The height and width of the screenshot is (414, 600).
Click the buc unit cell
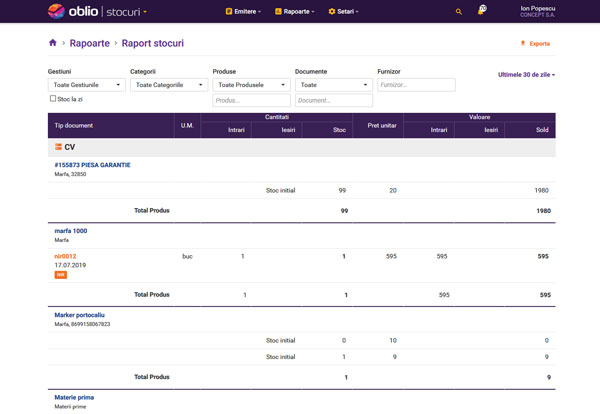tap(188, 256)
